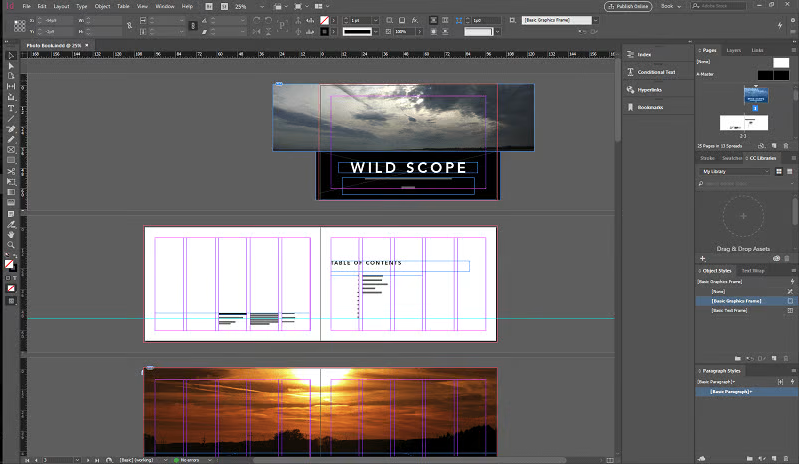Viewport: 799px width, 465px height.
Task: Switch CC Libraries to list view
Action: pos(789,171)
